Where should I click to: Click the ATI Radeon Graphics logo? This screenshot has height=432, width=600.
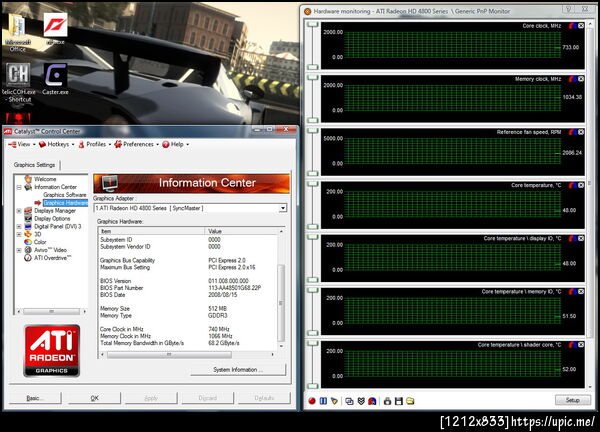pos(52,351)
